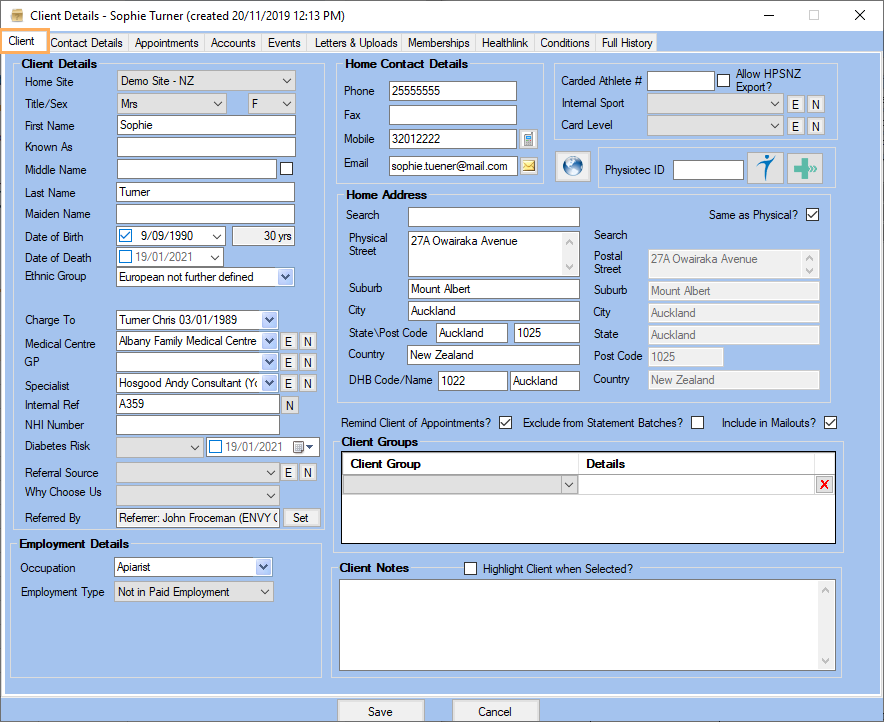Click Physical Street scrollbar down arrow
This screenshot has width=884, height=722.
(569, 266)
